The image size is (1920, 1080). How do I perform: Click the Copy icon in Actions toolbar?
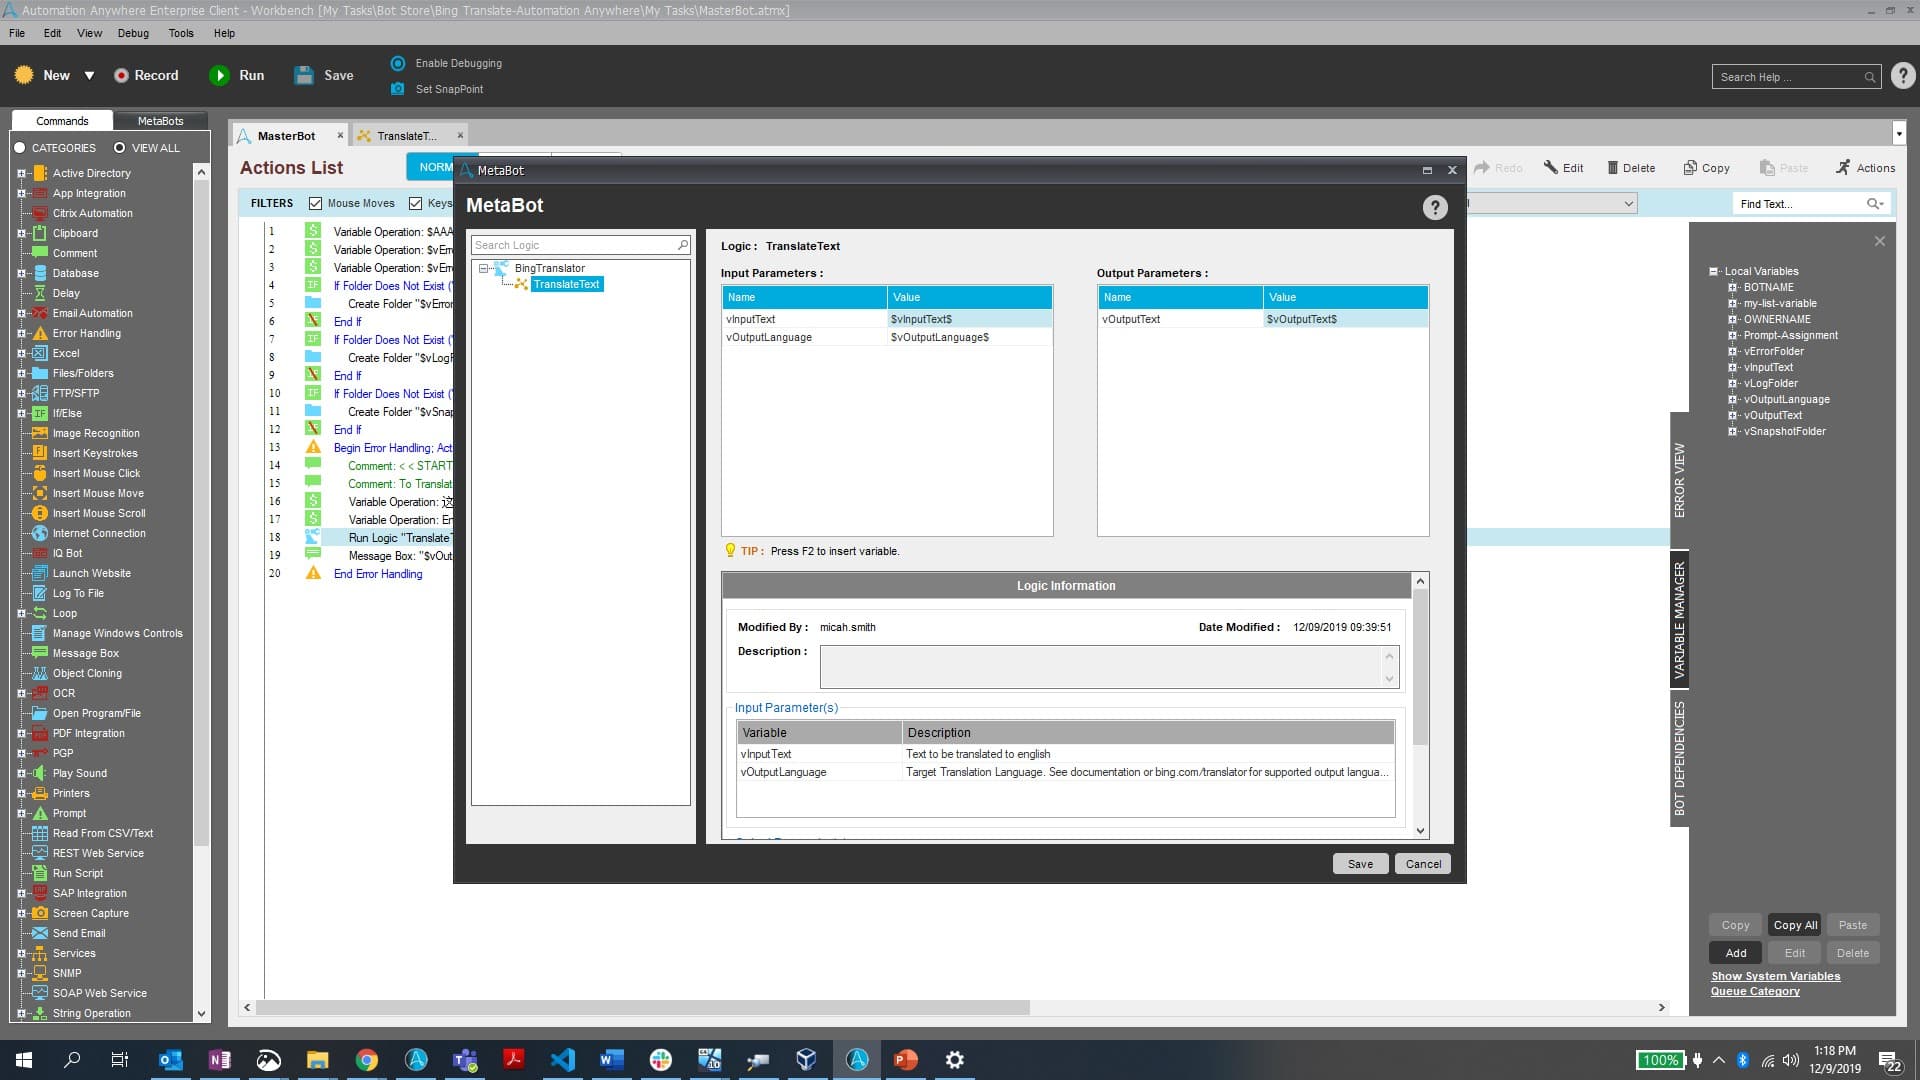(1690, 168)
